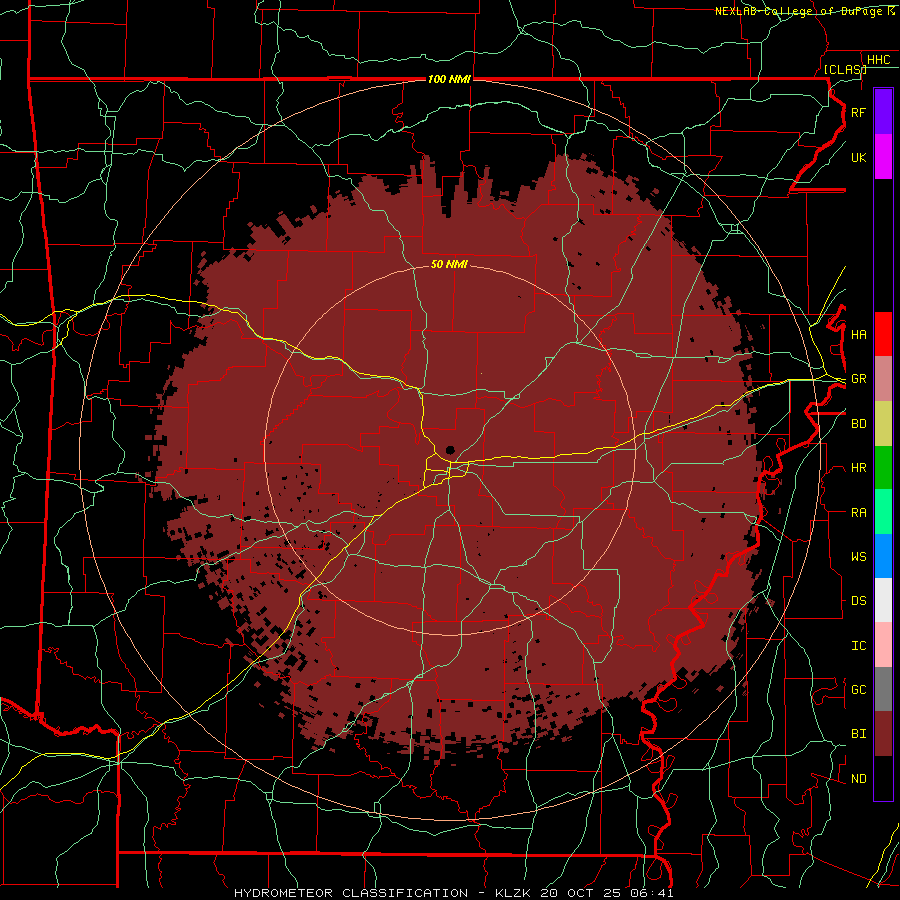Click the HR green legend swatch
This screenshot has height=900, width=900.
click(883, 467)
